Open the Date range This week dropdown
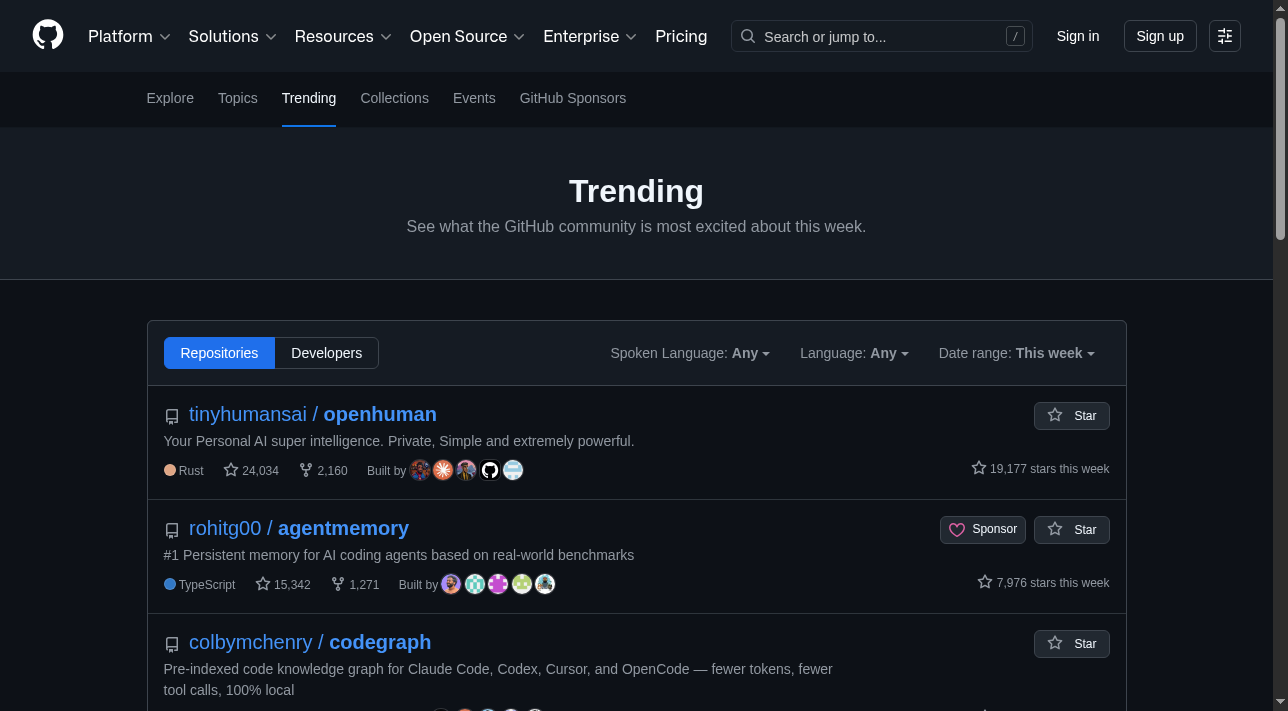Image resolution: width=1288 pixels, height=711 pixels. coord(1016,353)
